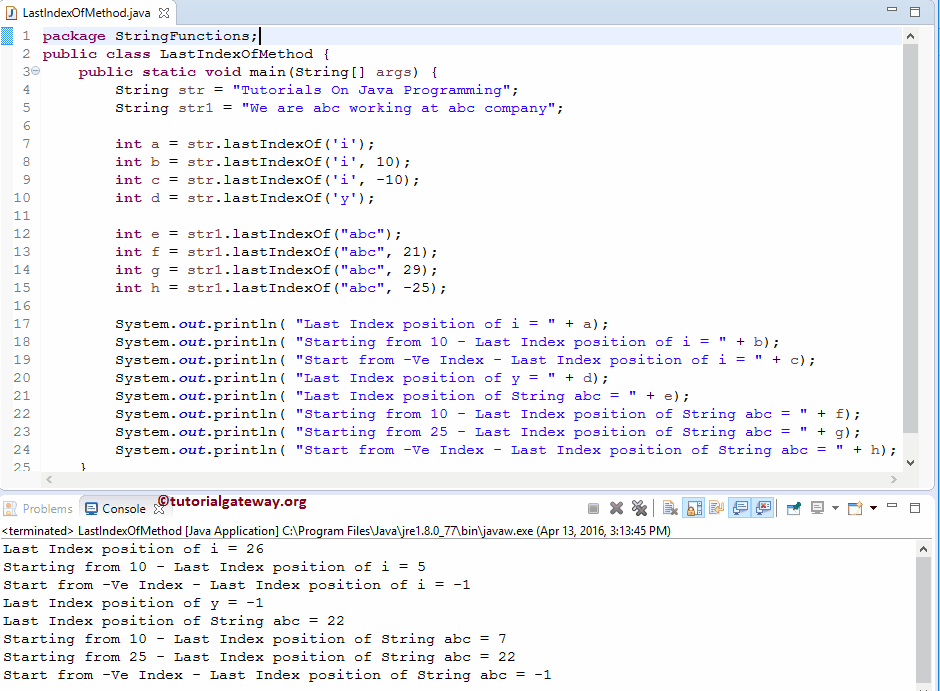This screenshot has height=691, width=940.
Task: Remove the terminated launch
Action: 616,508
